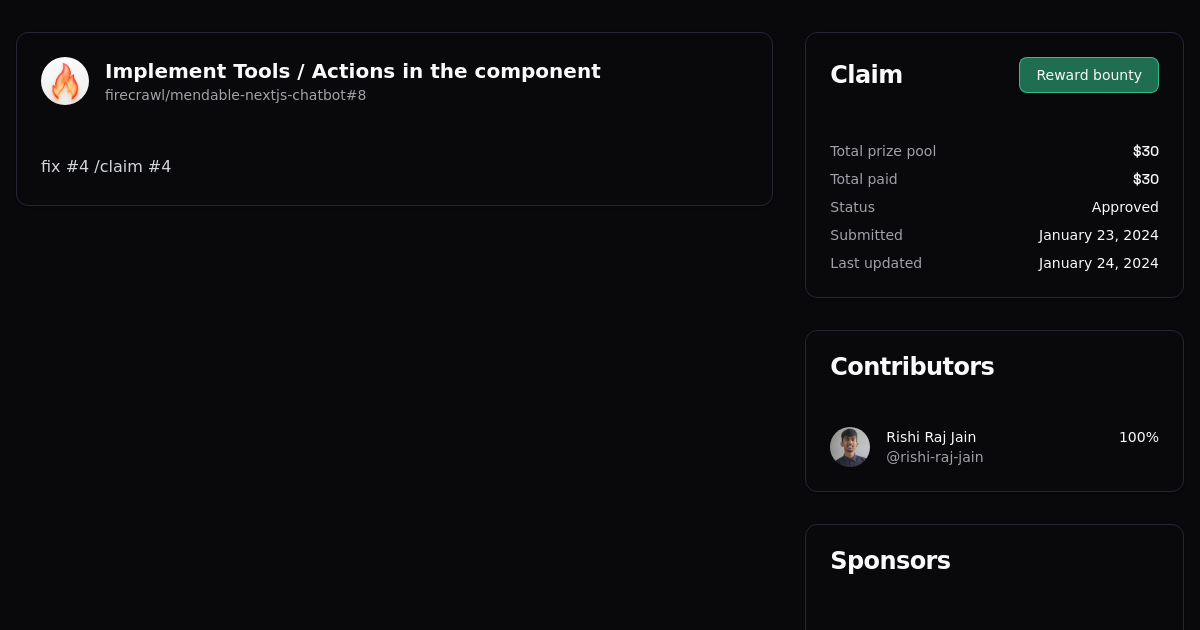Click the Approved status value

pos(1125,207)
